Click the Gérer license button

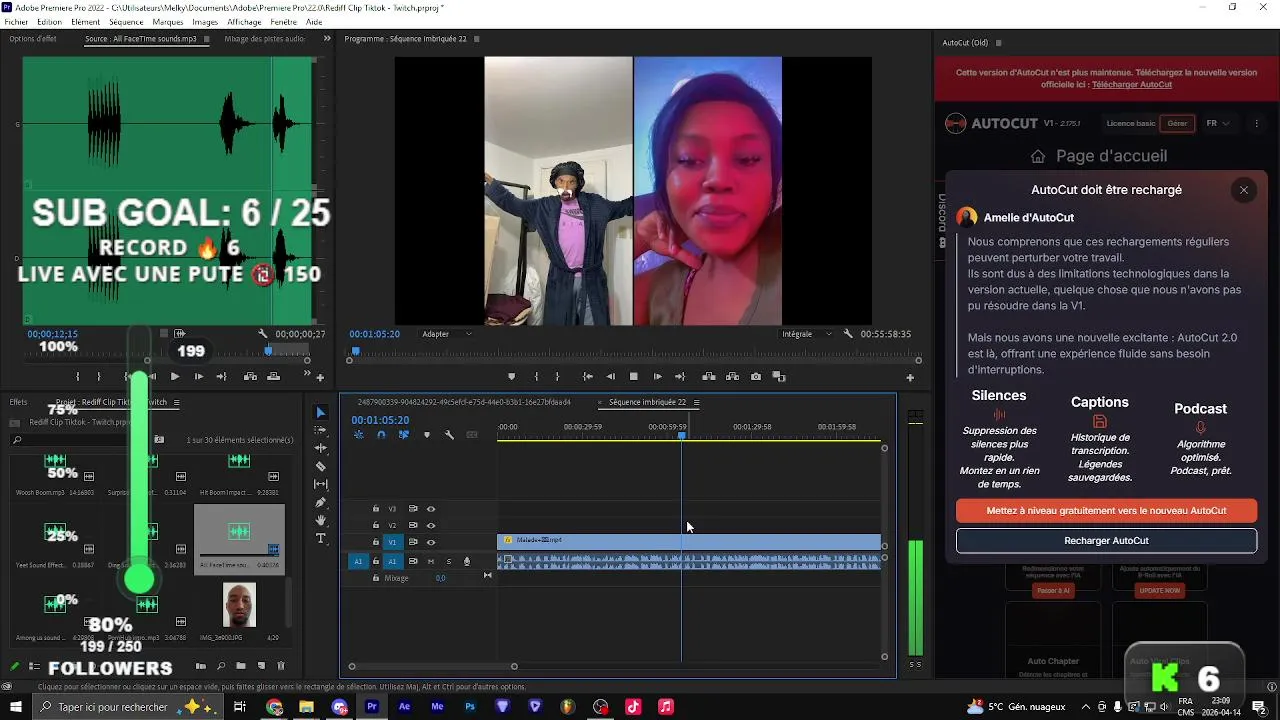click(x=1177, y=123)
